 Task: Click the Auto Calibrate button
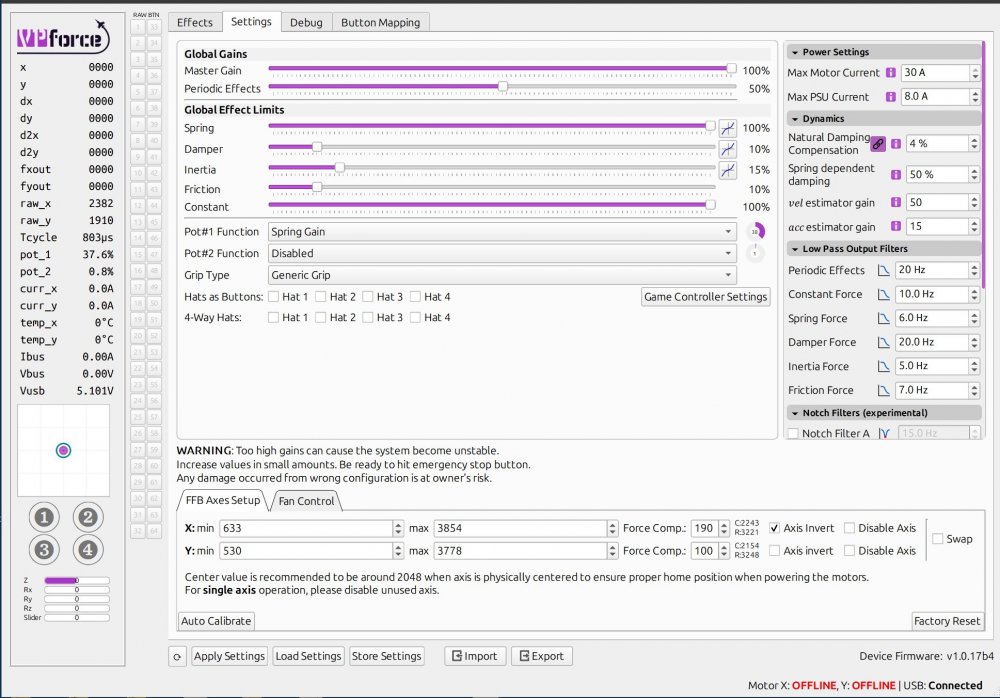tap(216, 621)
